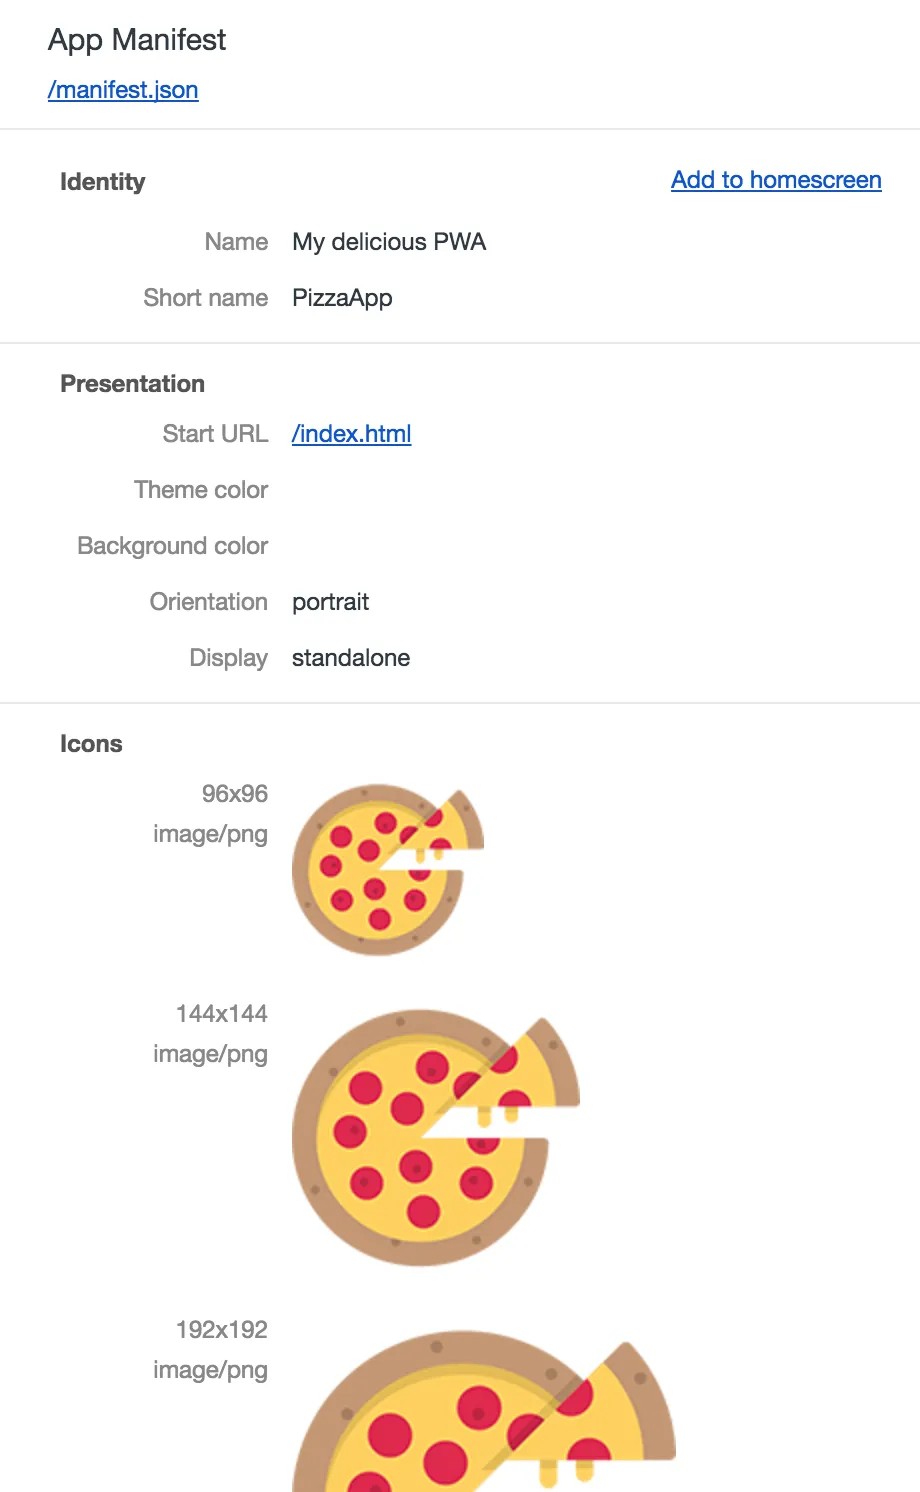Click the Add to homescreen link
Screen dimensions: 920x1492
click(x=776, y=180)
